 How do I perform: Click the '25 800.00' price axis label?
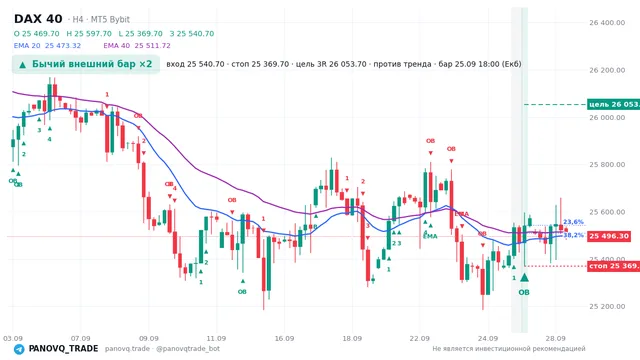pos(607,164)
